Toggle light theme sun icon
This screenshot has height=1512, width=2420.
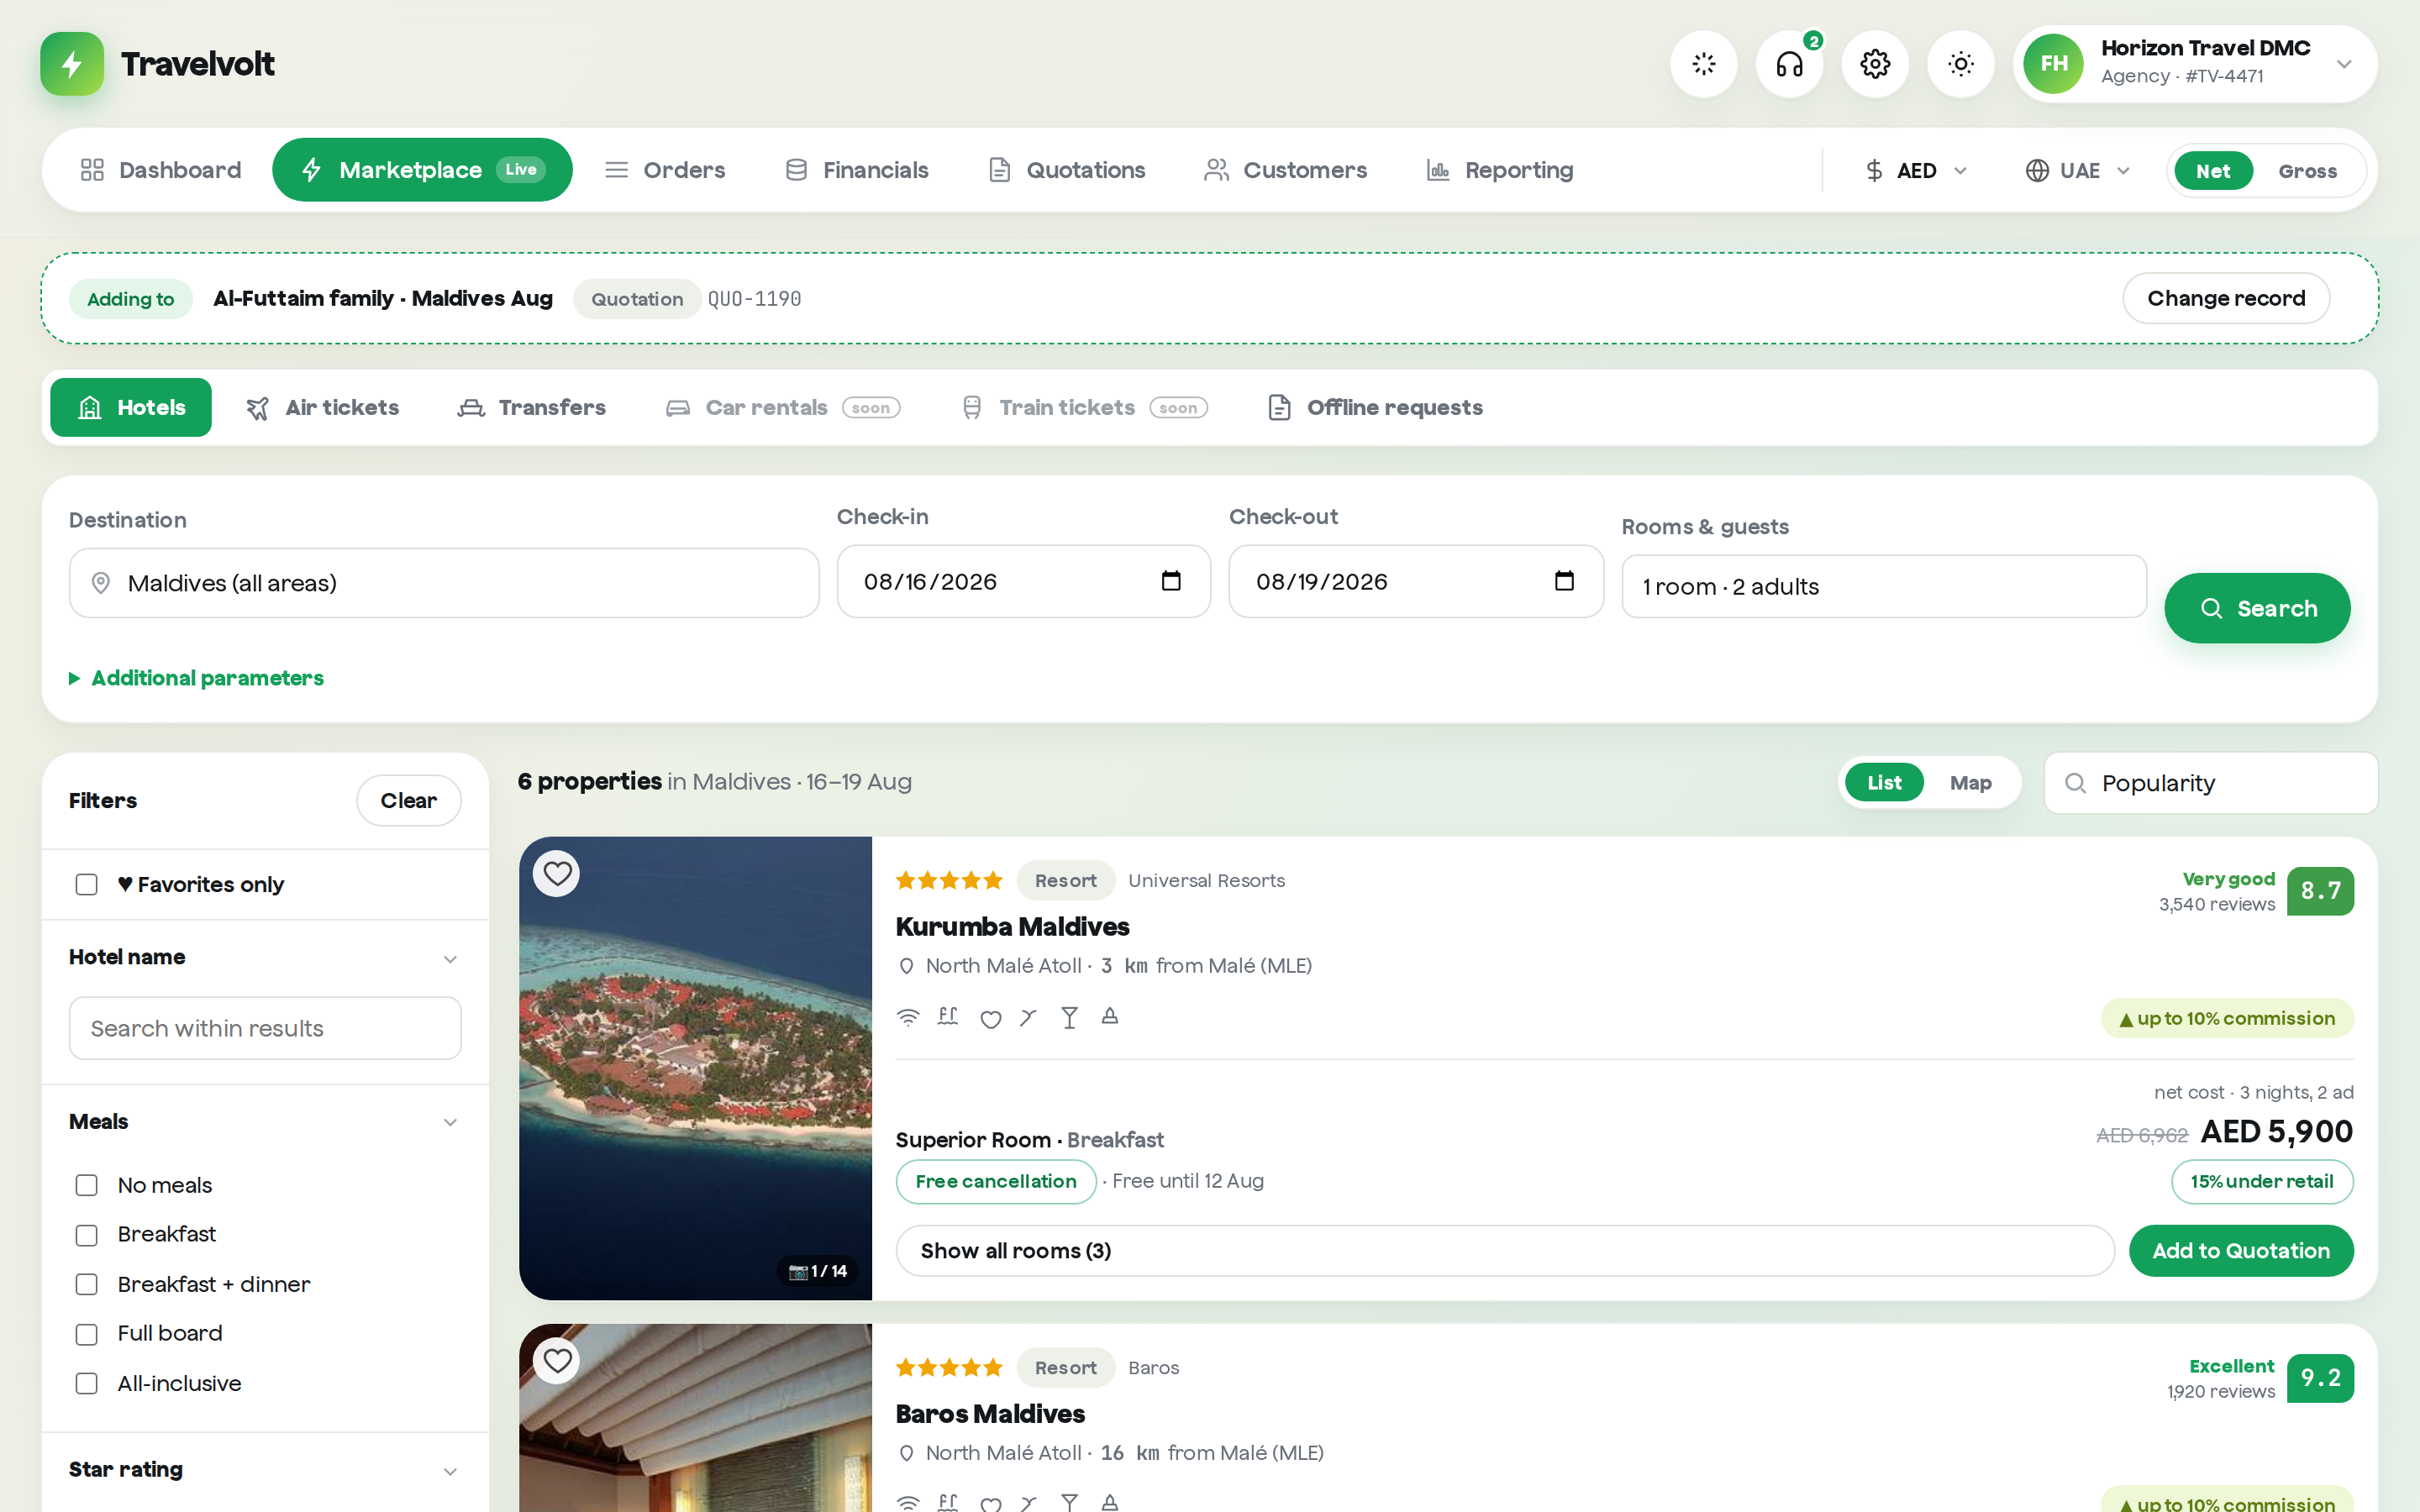1961,64
